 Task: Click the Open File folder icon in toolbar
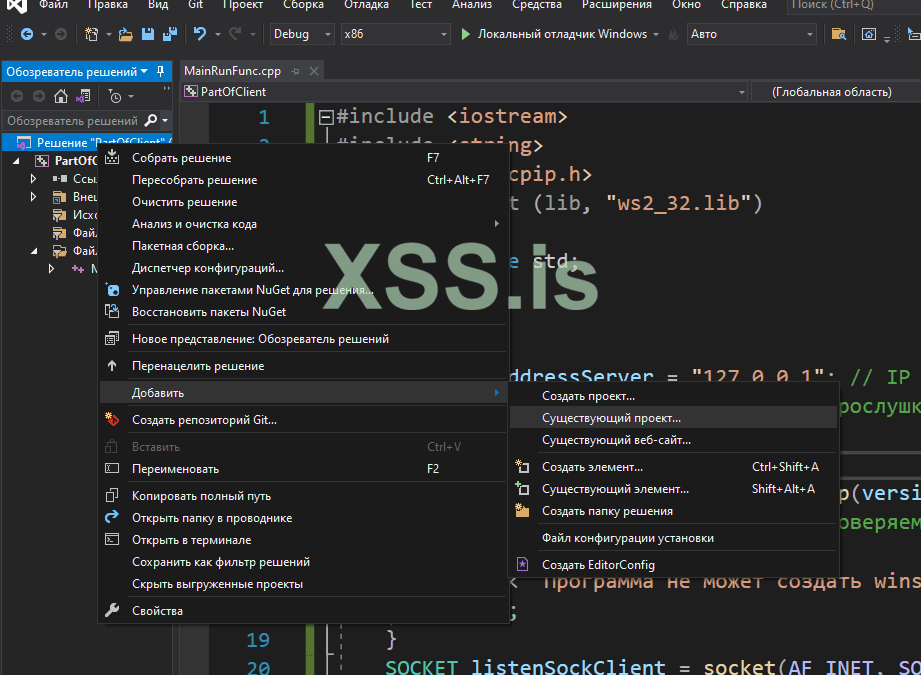pos(126,34)
